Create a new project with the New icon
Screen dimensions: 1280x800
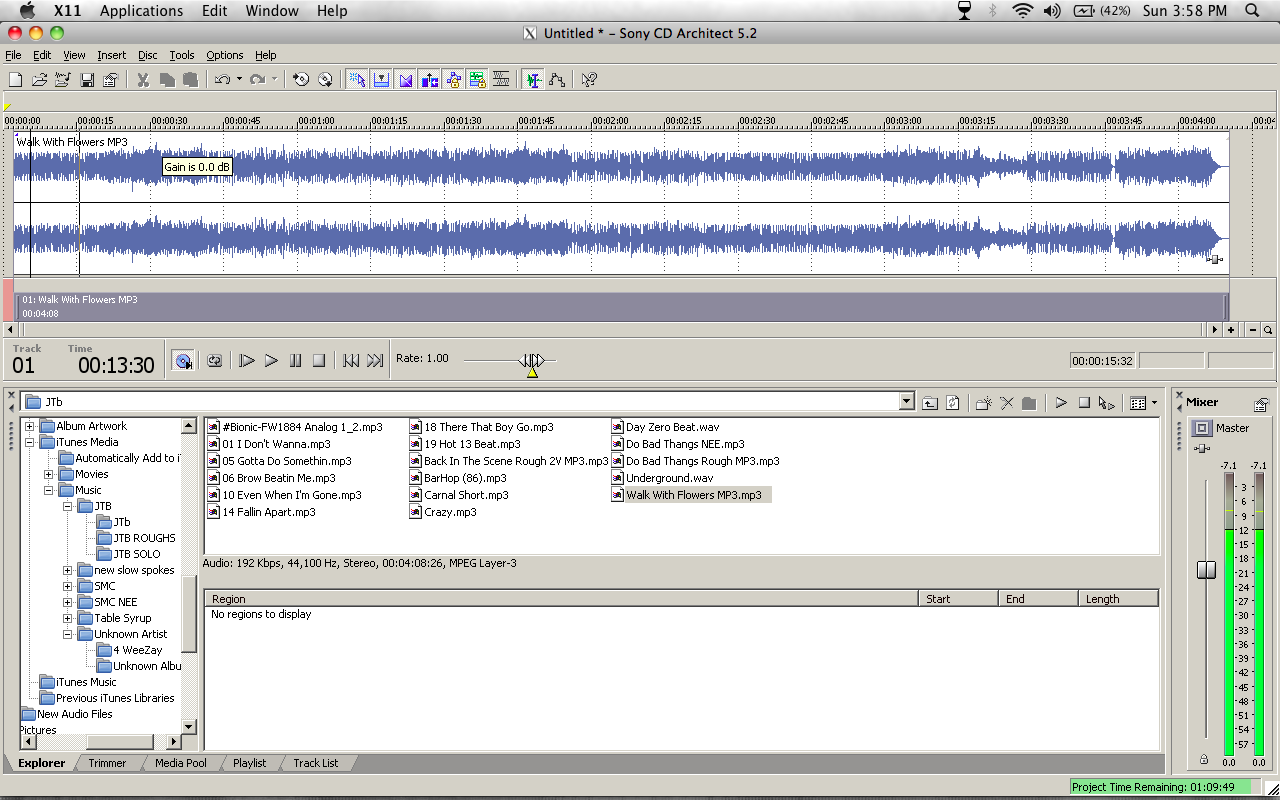click(15, 80)
